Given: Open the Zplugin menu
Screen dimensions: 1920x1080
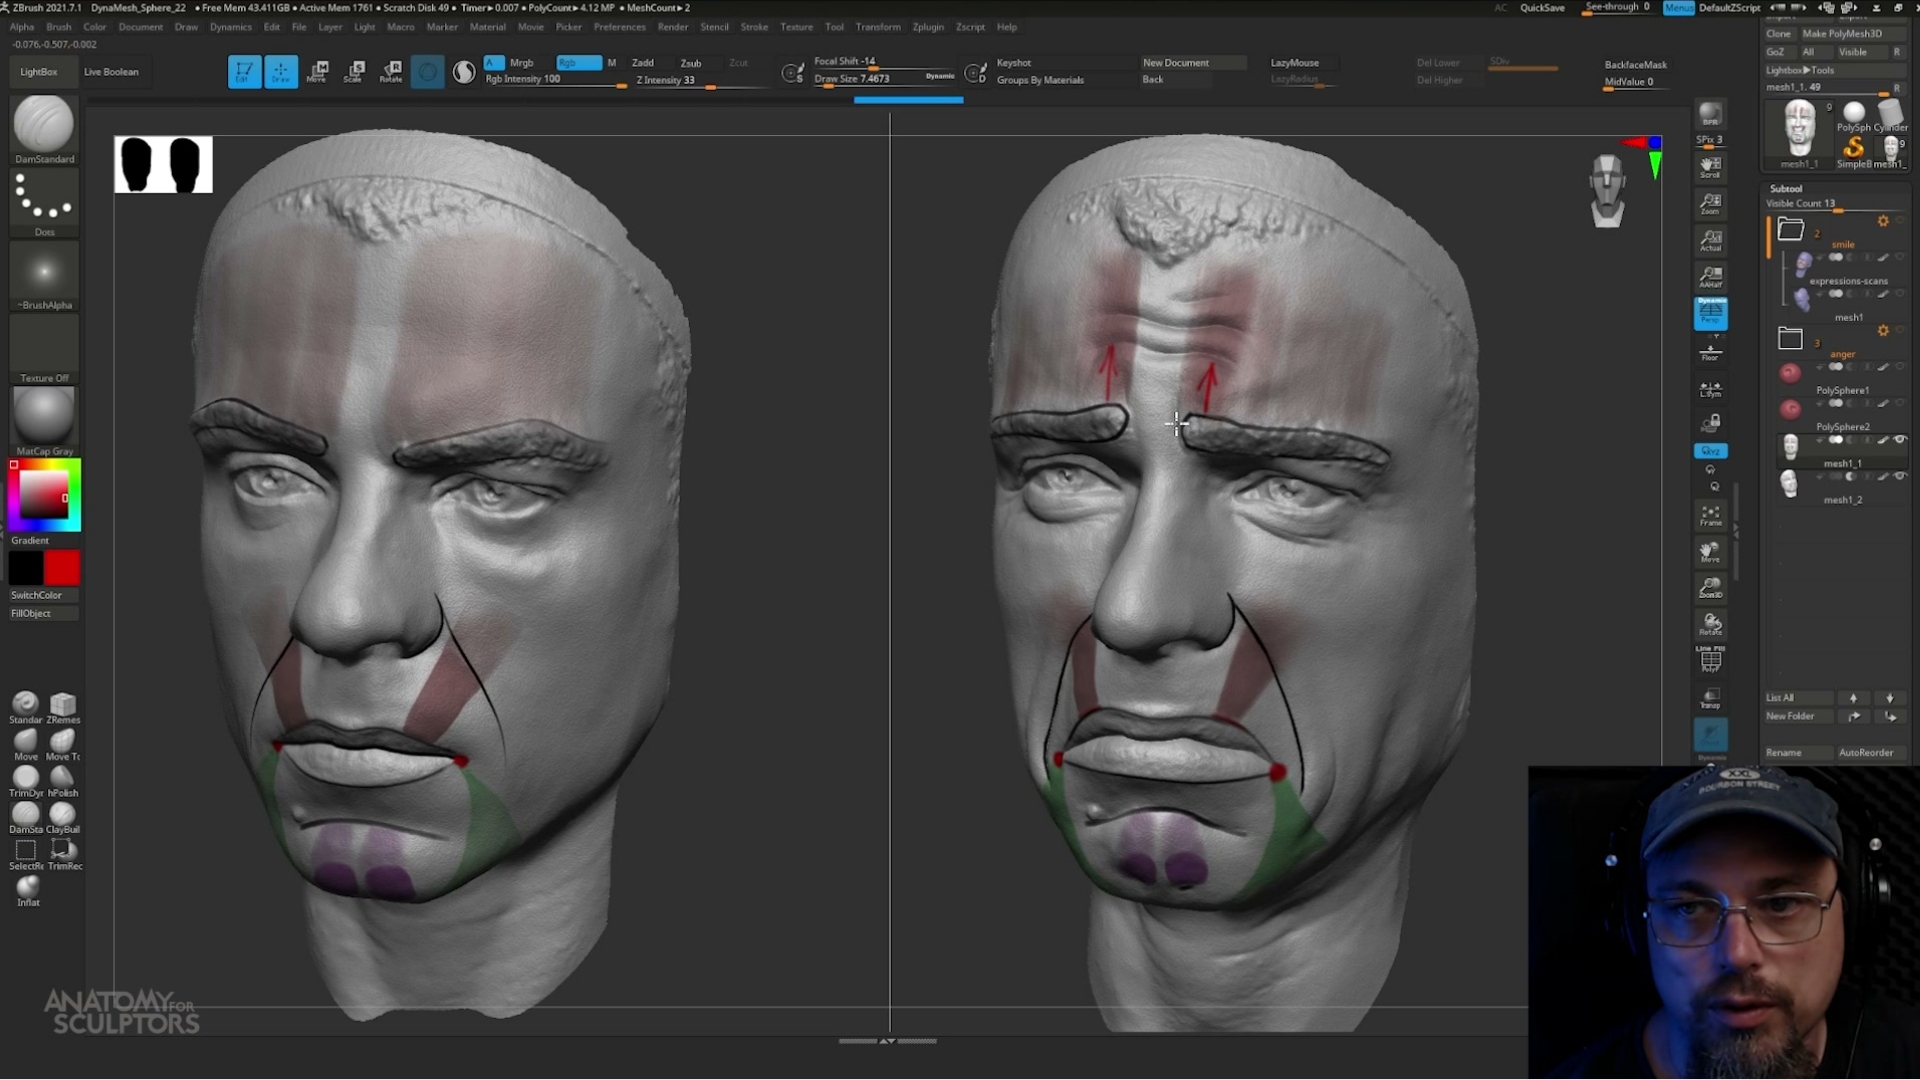Looking at the screenshot, I should (928, 27).
